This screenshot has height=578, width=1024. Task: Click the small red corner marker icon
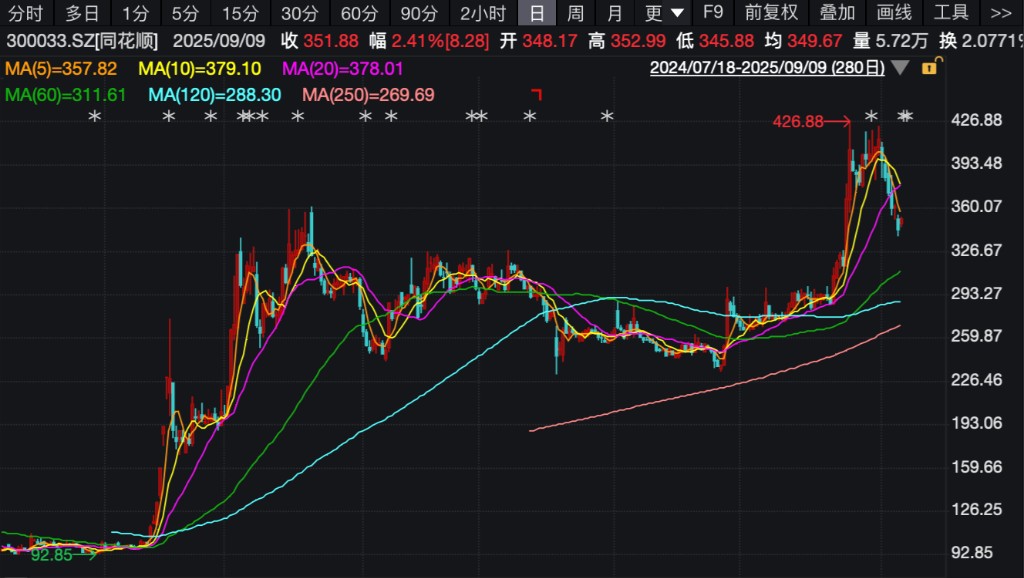click(536, 94)
